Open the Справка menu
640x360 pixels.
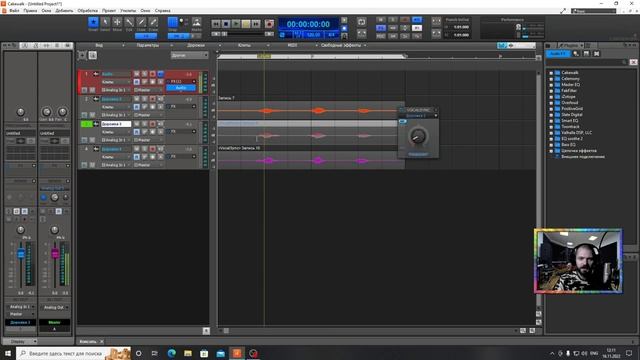[162, 11]
